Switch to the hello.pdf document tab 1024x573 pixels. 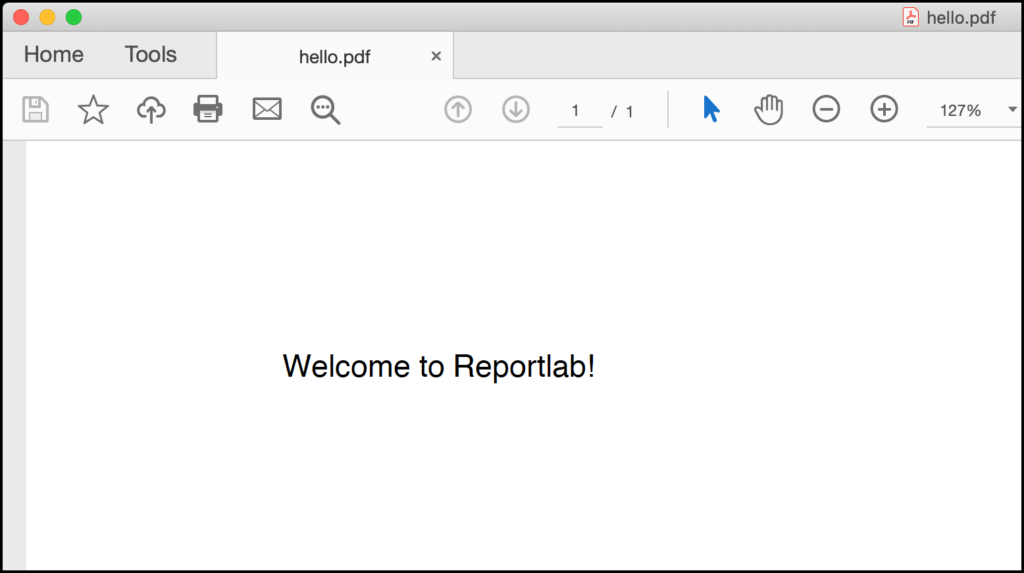click(x=334, y=57)
